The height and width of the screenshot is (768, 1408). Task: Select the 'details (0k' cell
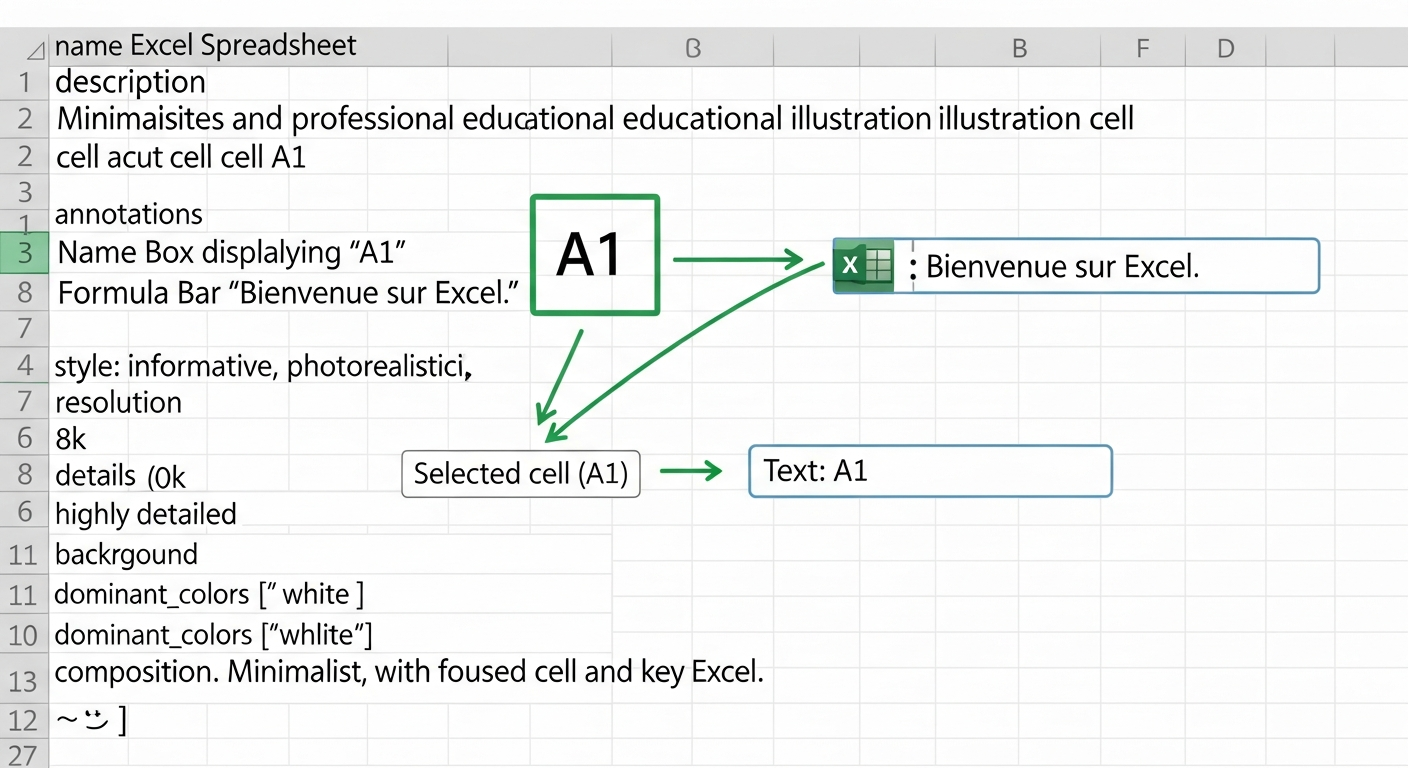[121, 475]
